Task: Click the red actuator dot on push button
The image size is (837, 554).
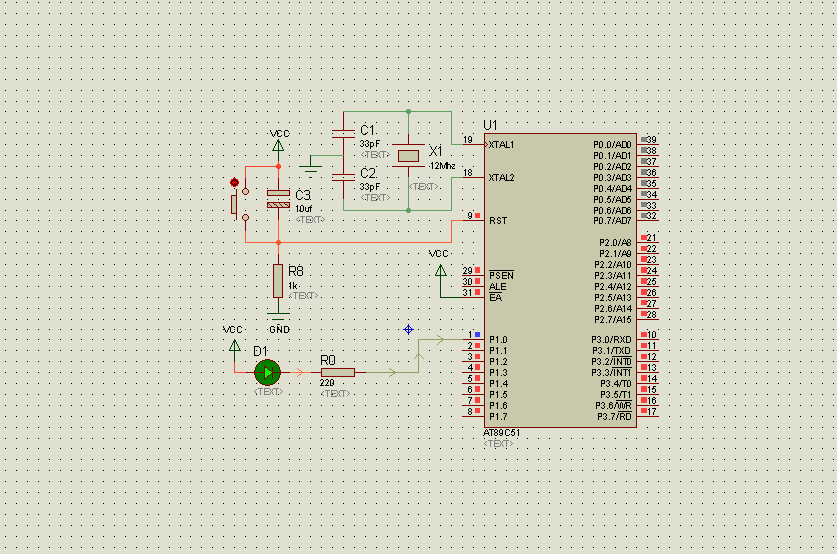Action: 234,183
